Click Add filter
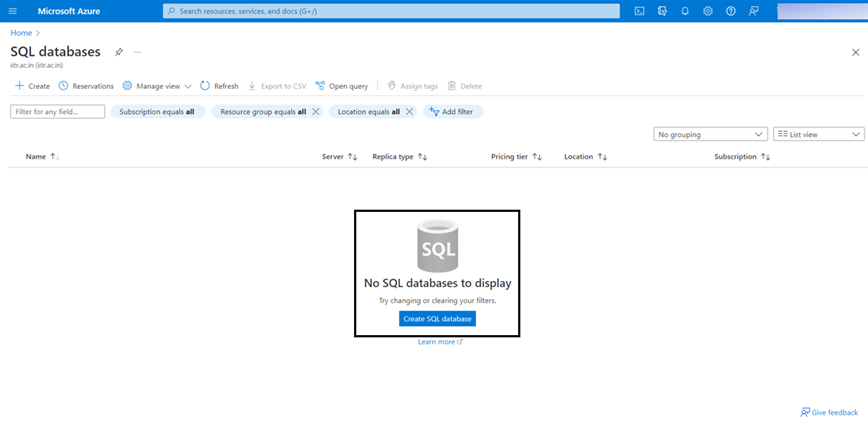Screen dimensions: 868x427 [x=453, y=111]
